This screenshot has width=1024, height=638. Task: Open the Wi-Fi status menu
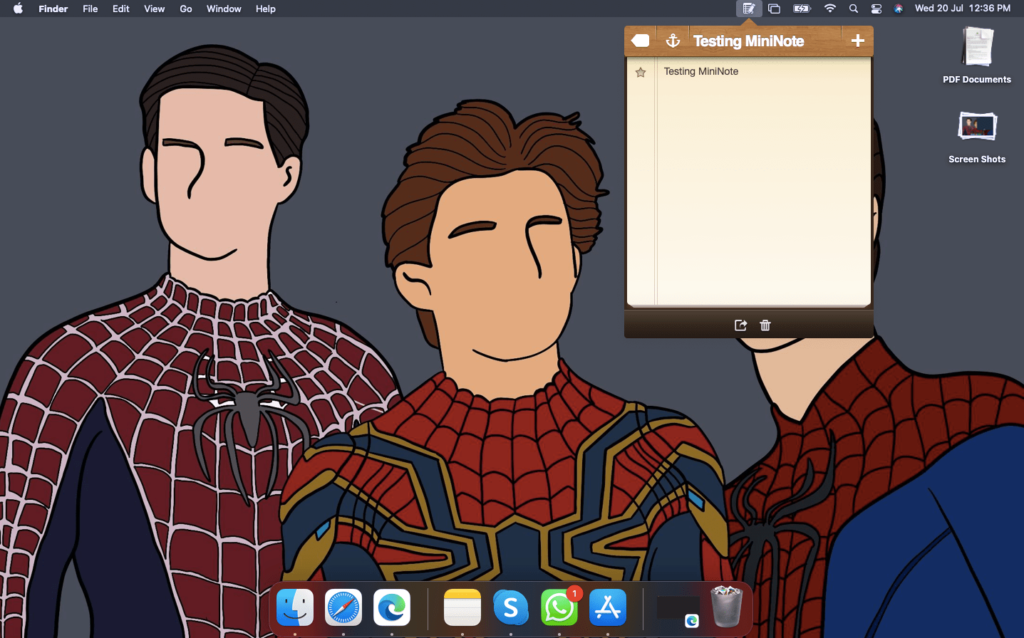[829, 8]
